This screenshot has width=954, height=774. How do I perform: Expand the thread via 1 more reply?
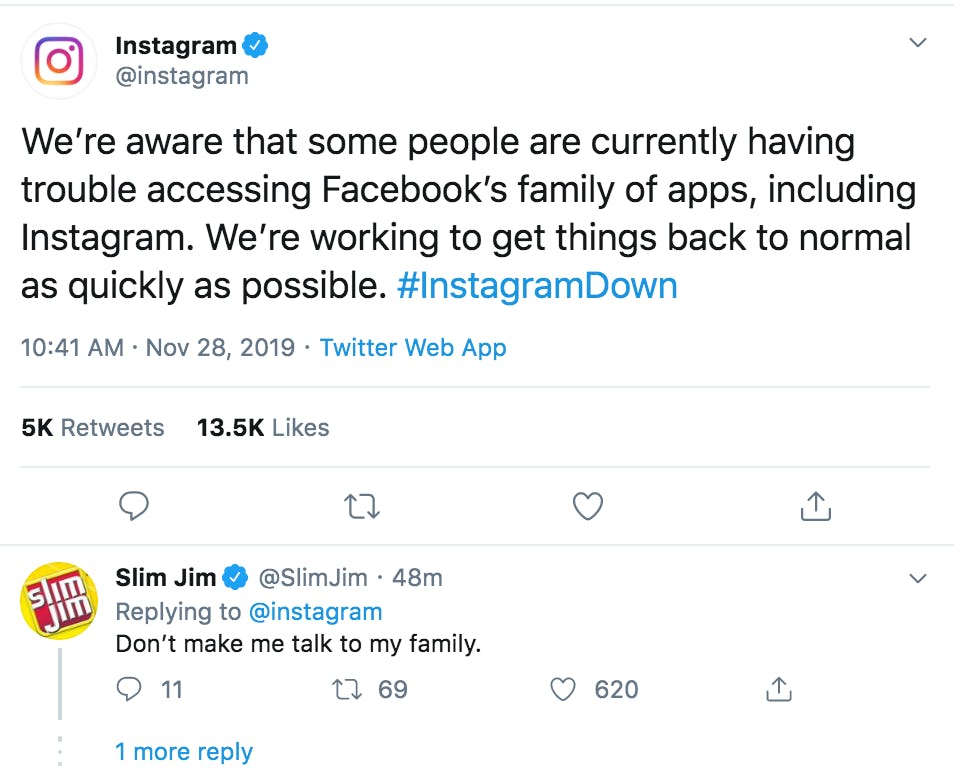tap(184, 751)
